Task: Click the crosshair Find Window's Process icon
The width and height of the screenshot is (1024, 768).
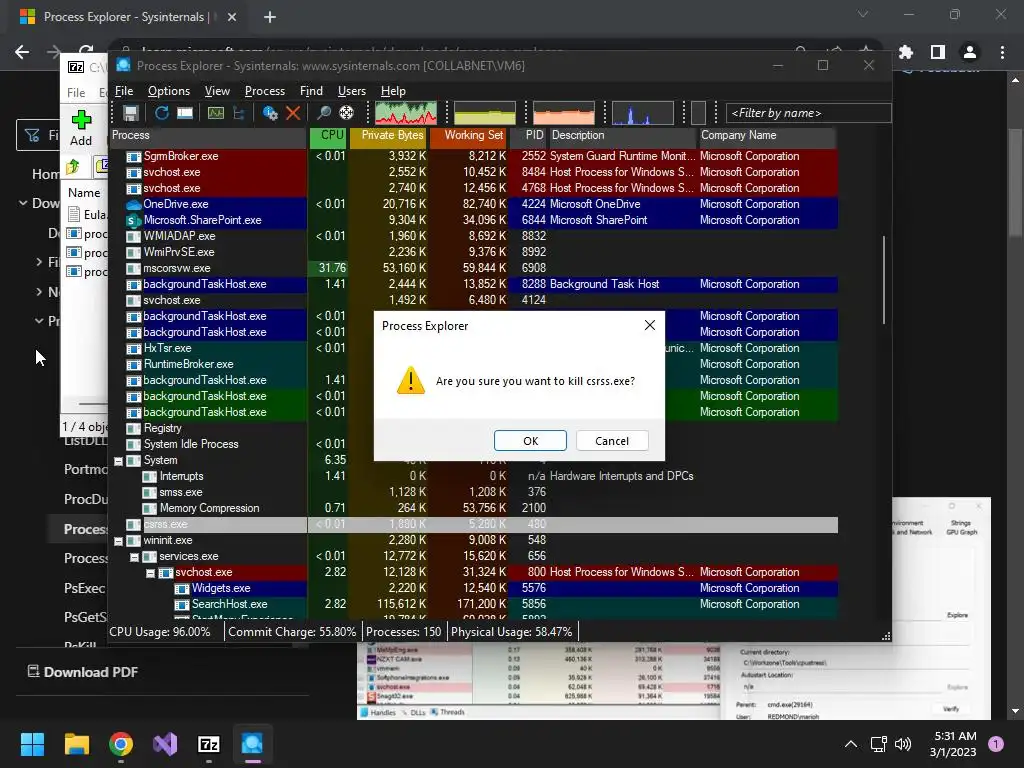Action: click(x=346, y=113)
